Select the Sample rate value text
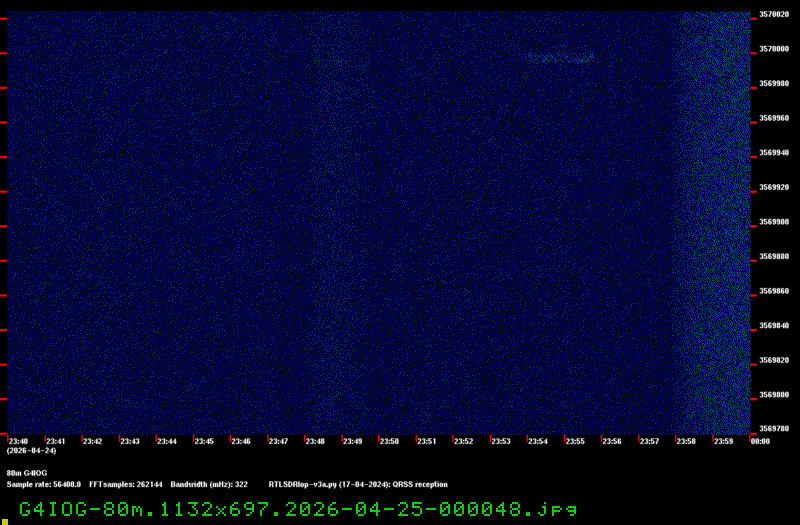The image size is (800, 525). coord(44,484)
